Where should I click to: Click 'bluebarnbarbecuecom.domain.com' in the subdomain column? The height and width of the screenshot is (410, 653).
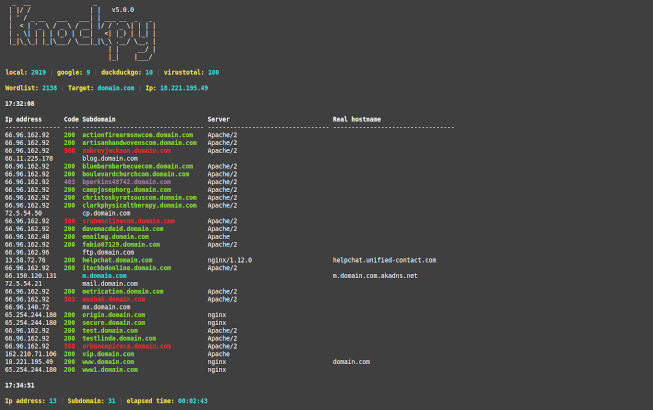pos(137,166)
